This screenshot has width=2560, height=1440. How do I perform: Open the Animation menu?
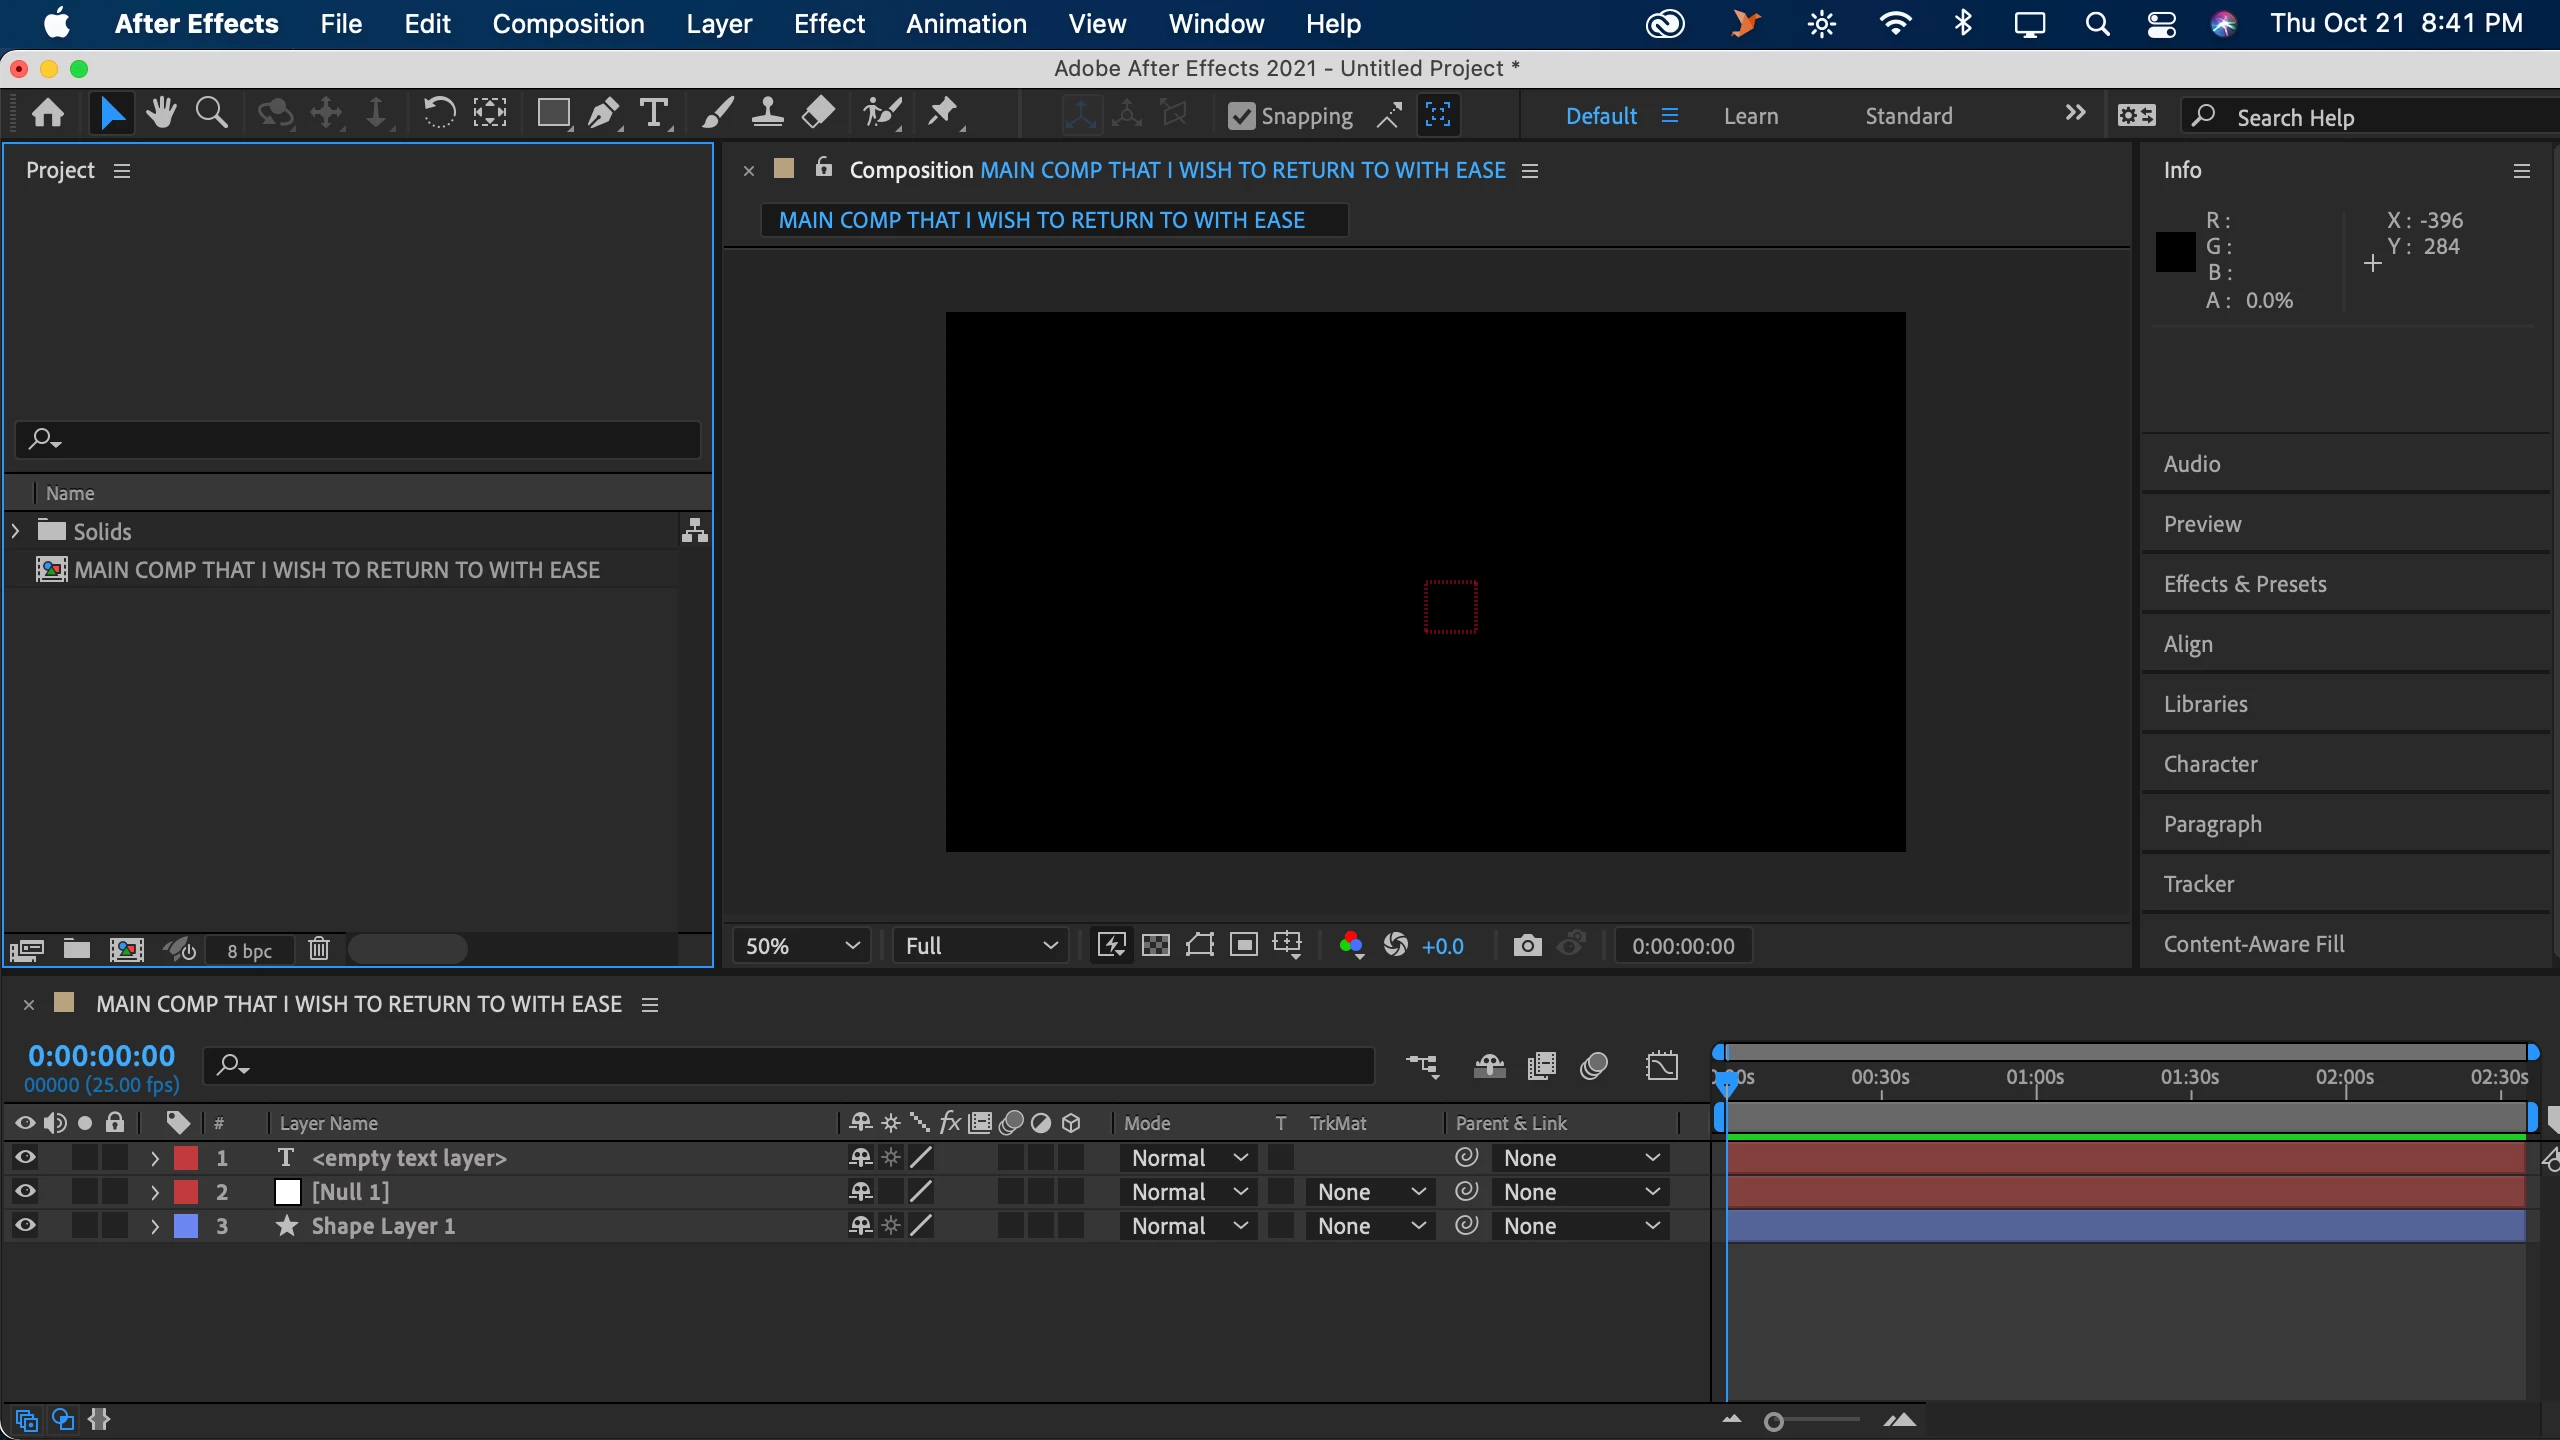pyautogui.click(x=966, y=24)
